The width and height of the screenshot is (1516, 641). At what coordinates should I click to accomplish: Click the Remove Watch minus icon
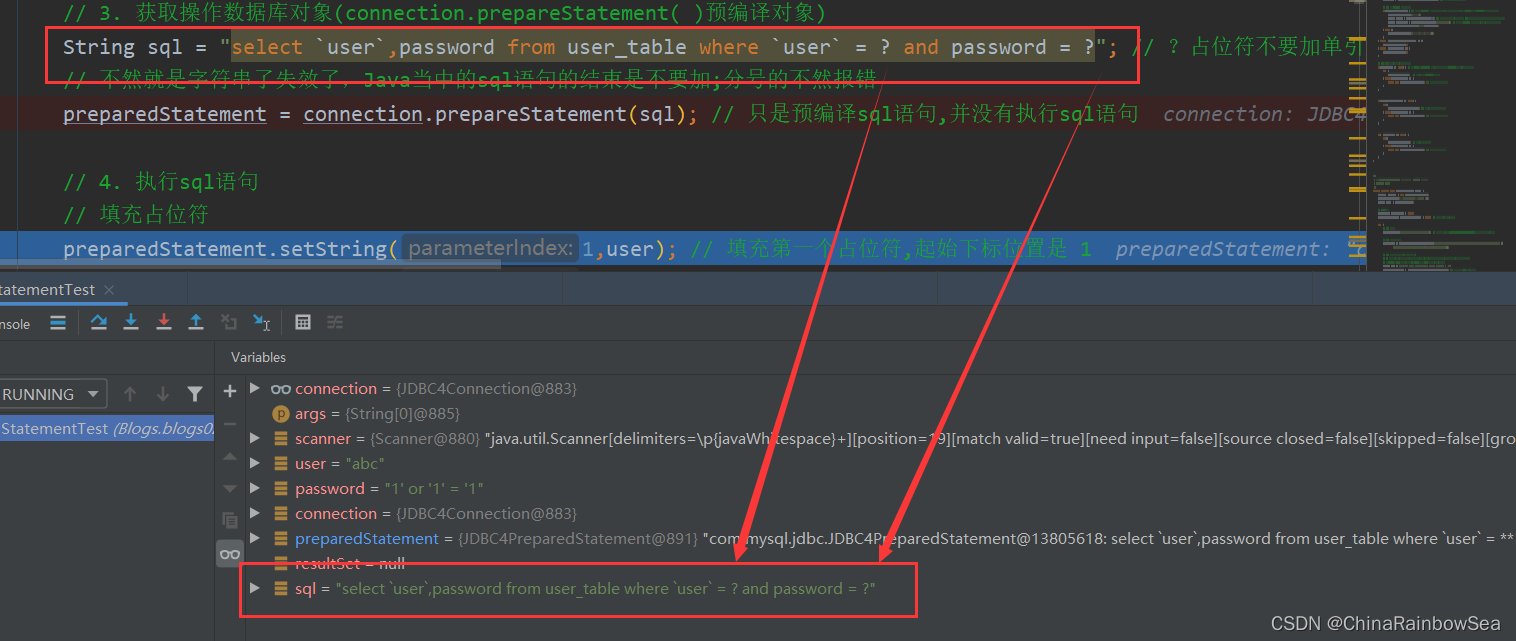pos(230,423)
